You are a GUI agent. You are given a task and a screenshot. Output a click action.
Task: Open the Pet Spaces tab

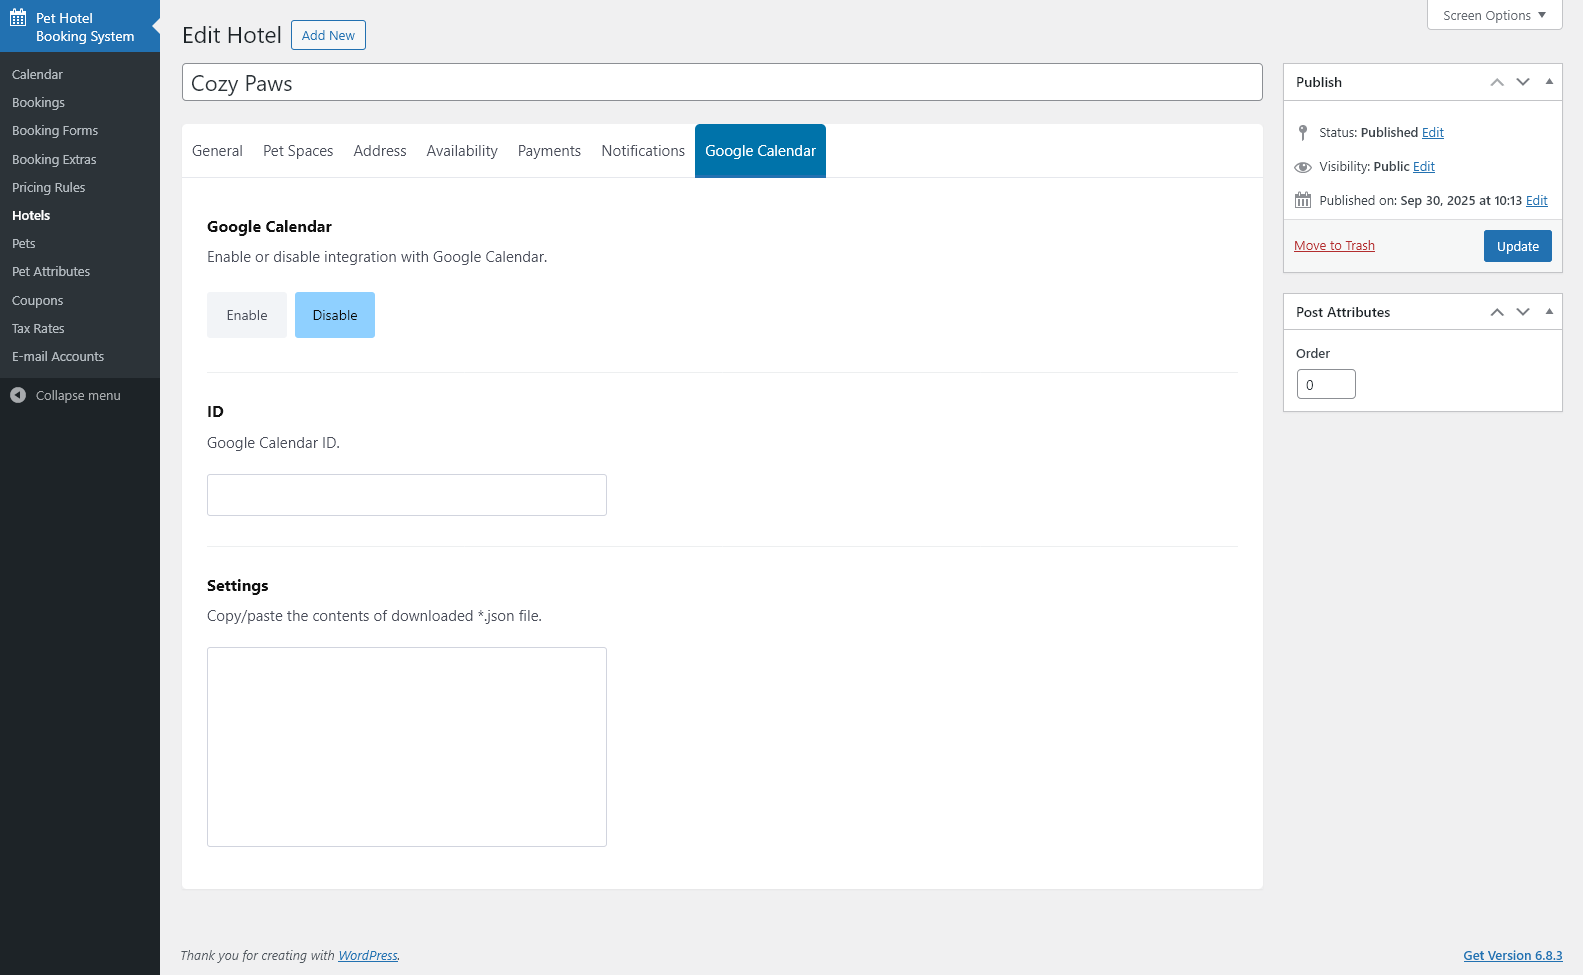(x=298, y=151)
